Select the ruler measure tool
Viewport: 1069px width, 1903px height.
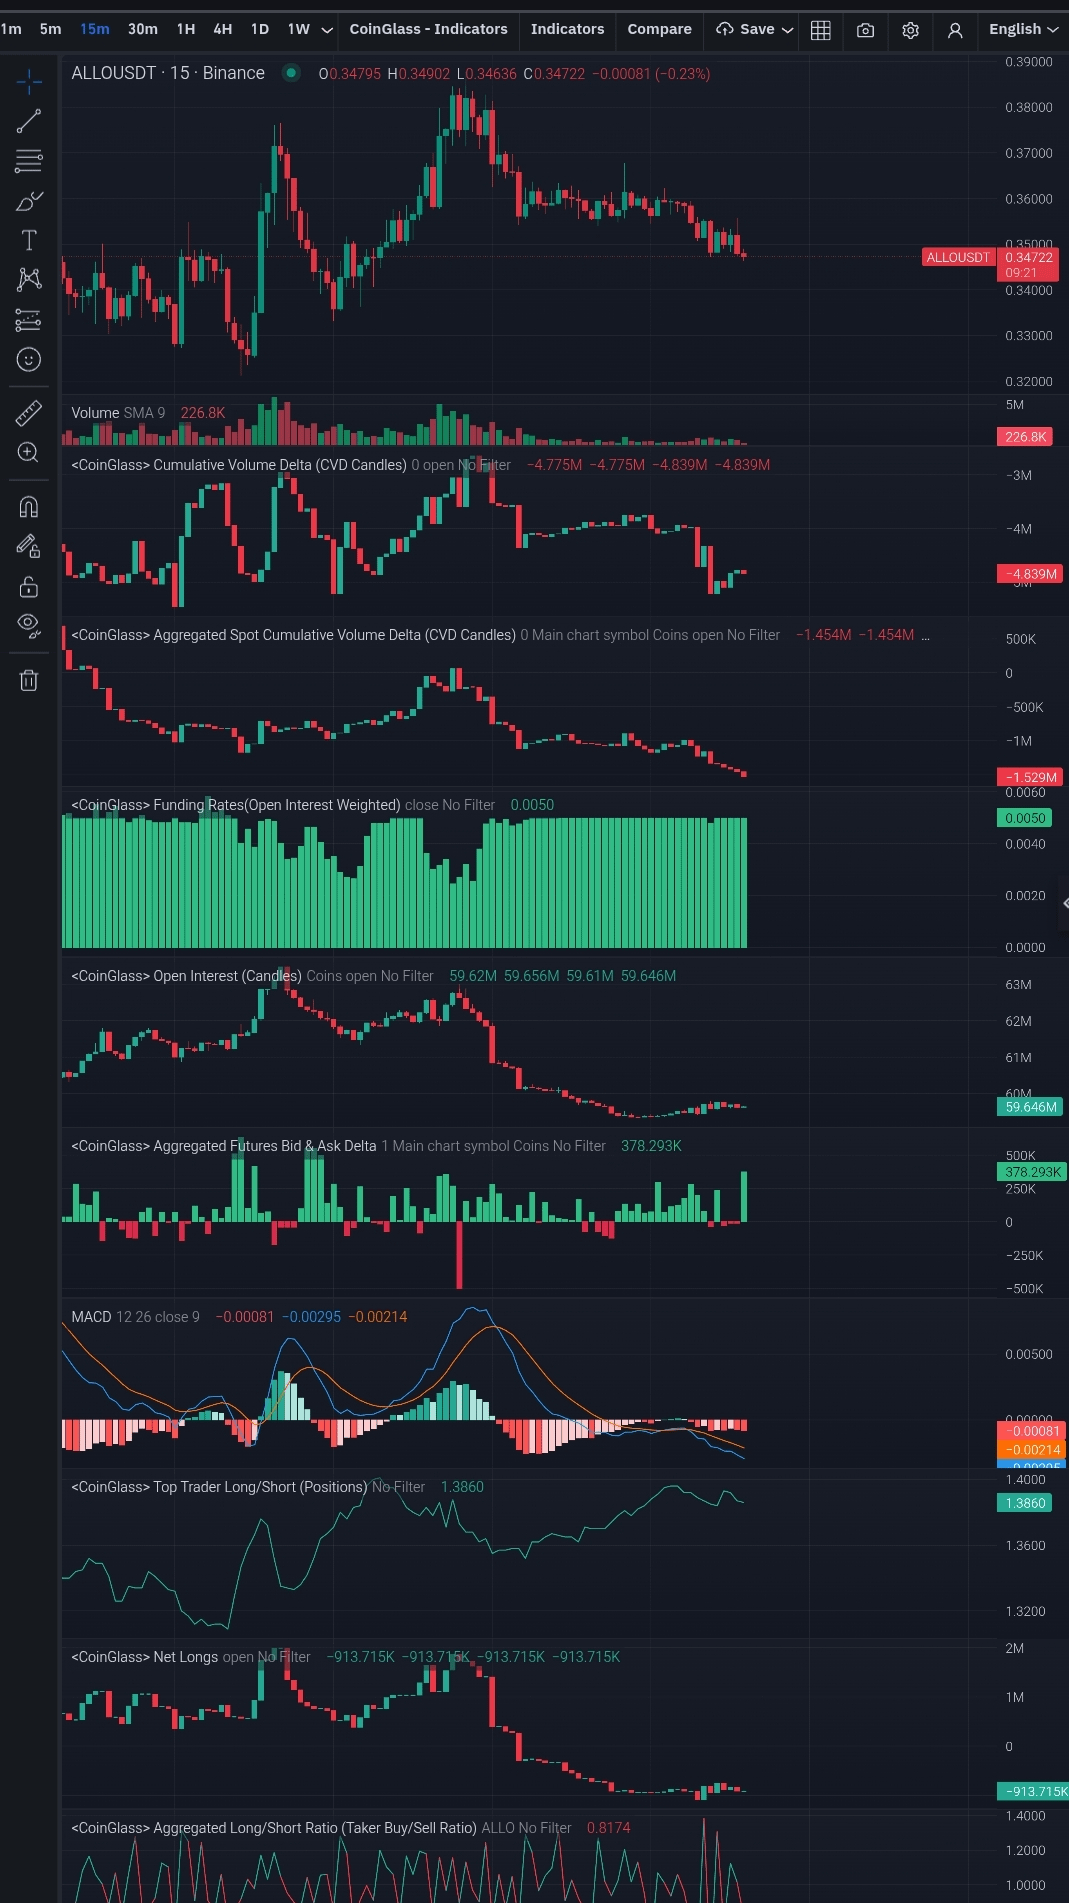pos(29,412)
